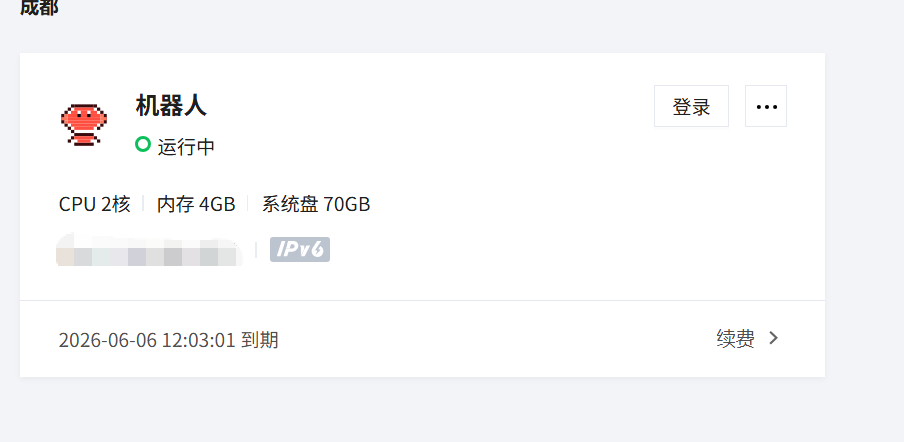Click the arrow chevron beside 续费
The height and width of the screenshot is (442, 904).
pyautogui.click(x=774, y=338)
